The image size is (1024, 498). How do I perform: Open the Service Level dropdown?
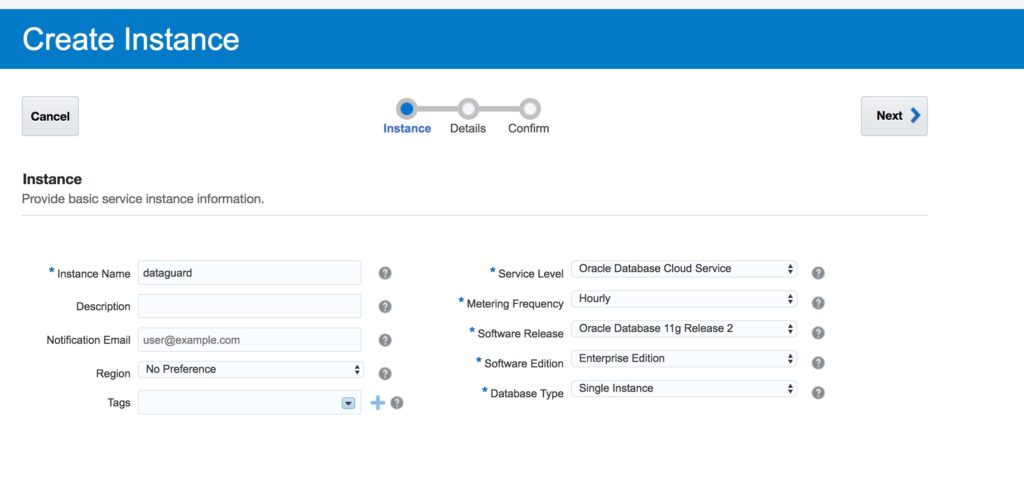pos(684,269)
